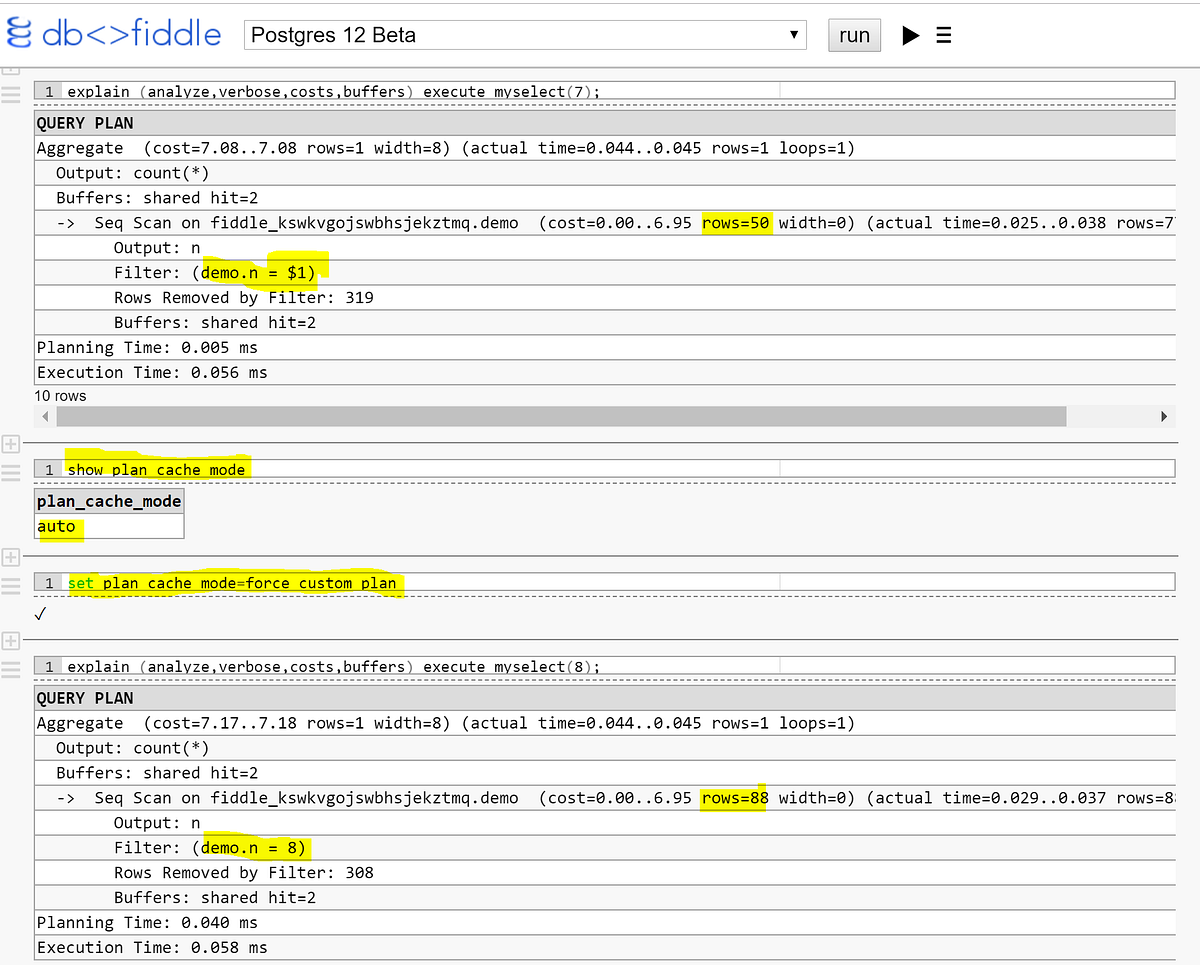Click the plus icon above show plan_cache_mode panel
This screenshot has height=965, width=1200.
(12, 443)
